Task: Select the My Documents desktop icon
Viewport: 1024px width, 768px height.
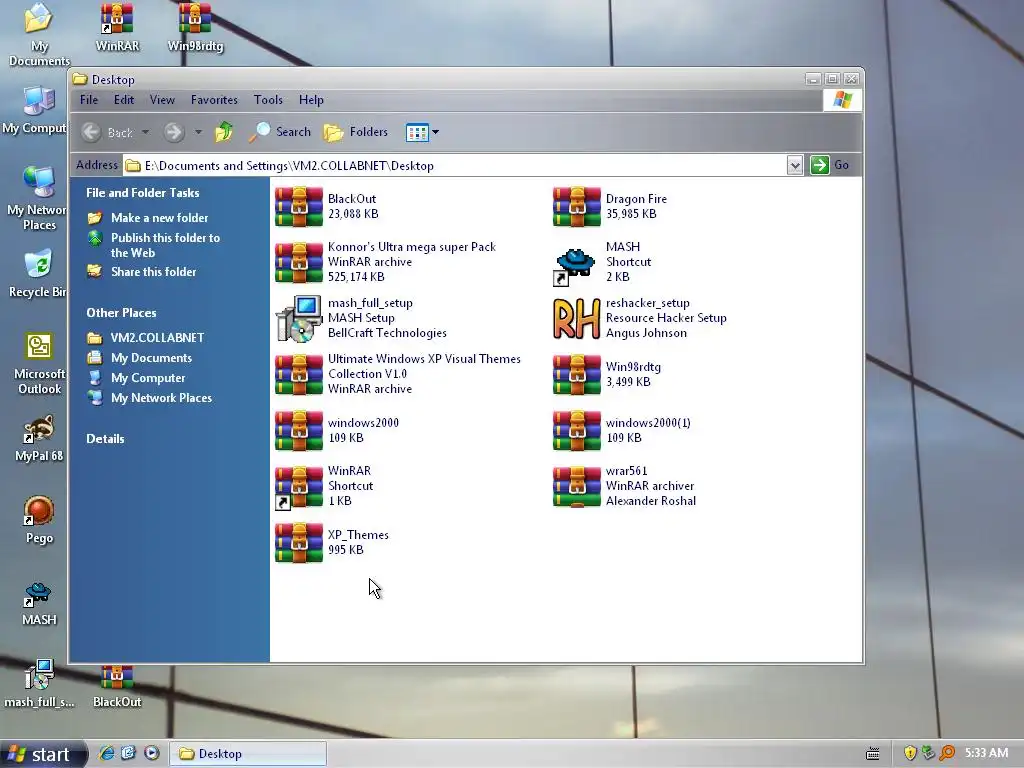Action: coord(39,34)
